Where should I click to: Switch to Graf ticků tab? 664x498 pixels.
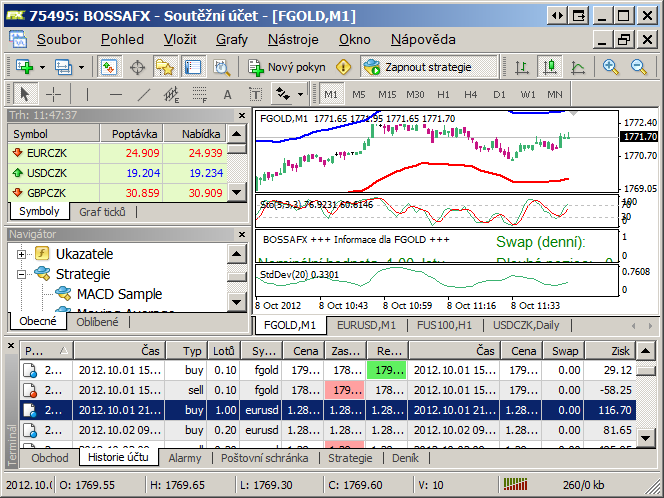point(102,212)
